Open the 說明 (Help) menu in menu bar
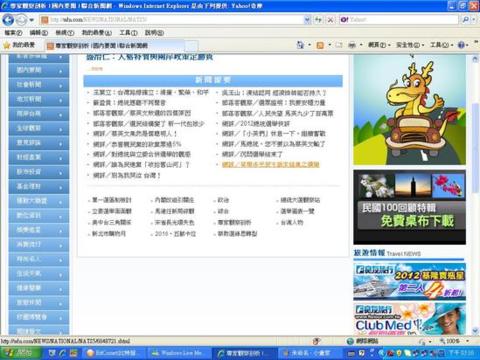Viewport: 480px width, 360px height. pos(154,33)
